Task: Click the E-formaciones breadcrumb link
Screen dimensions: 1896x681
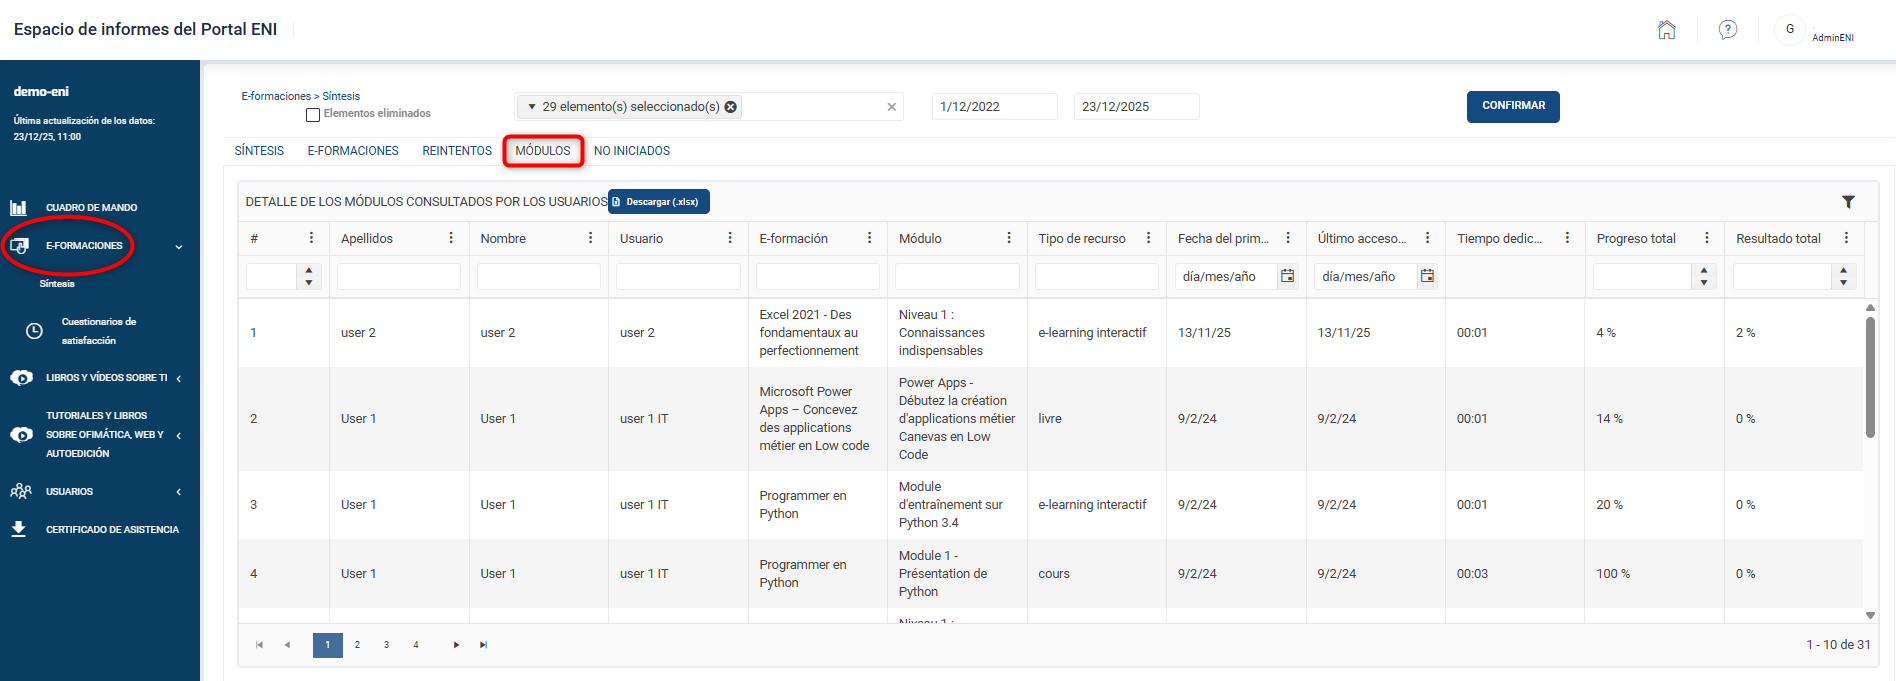Action: [276, 96]
